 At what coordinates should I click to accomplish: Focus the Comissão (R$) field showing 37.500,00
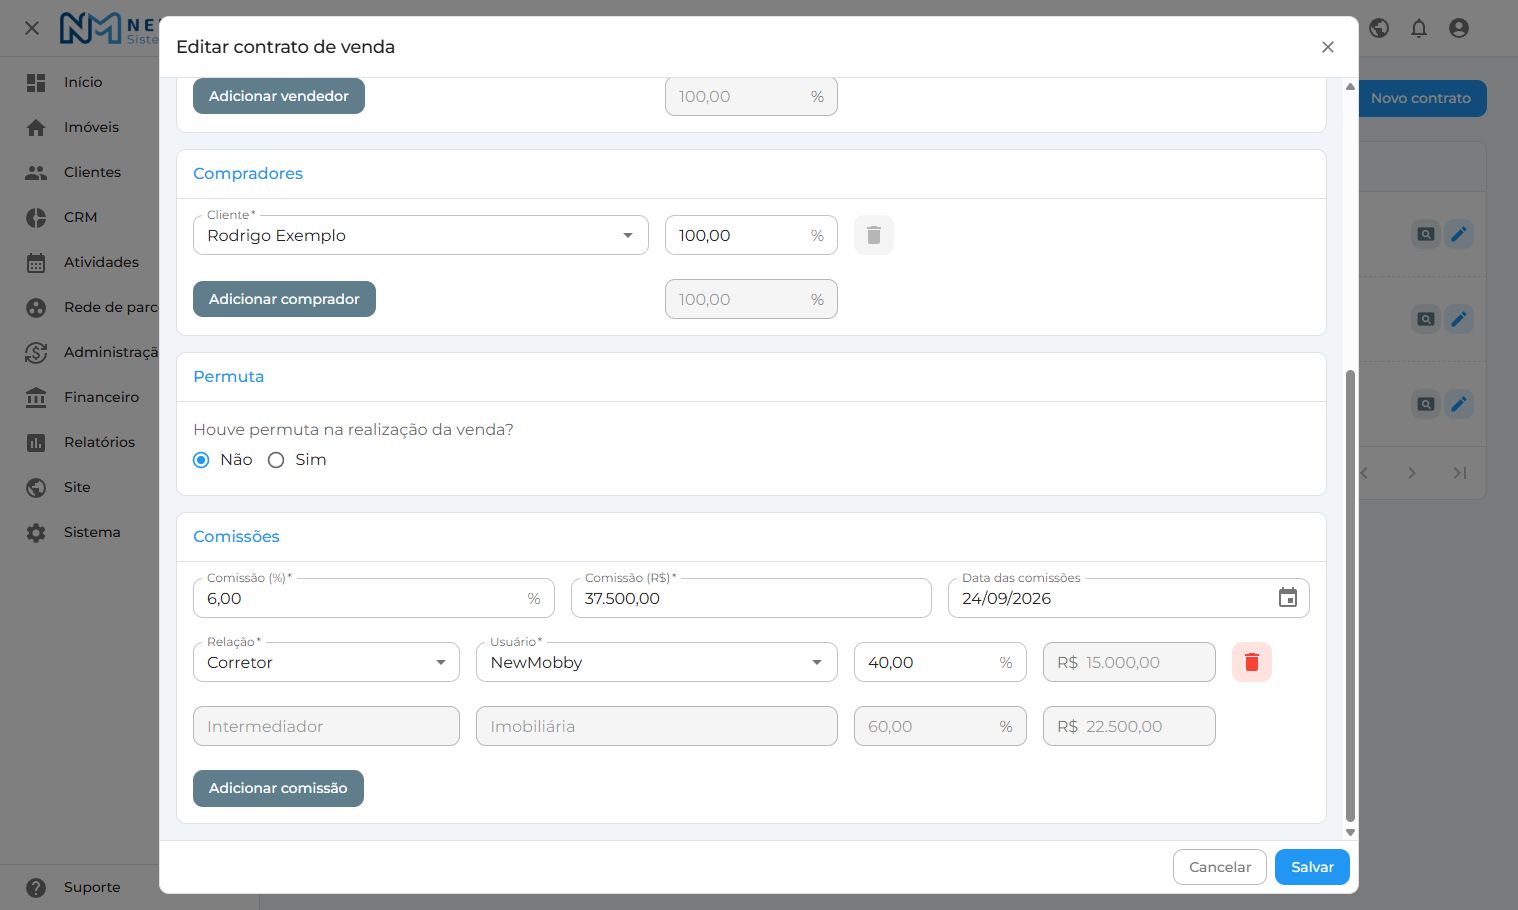751,598
